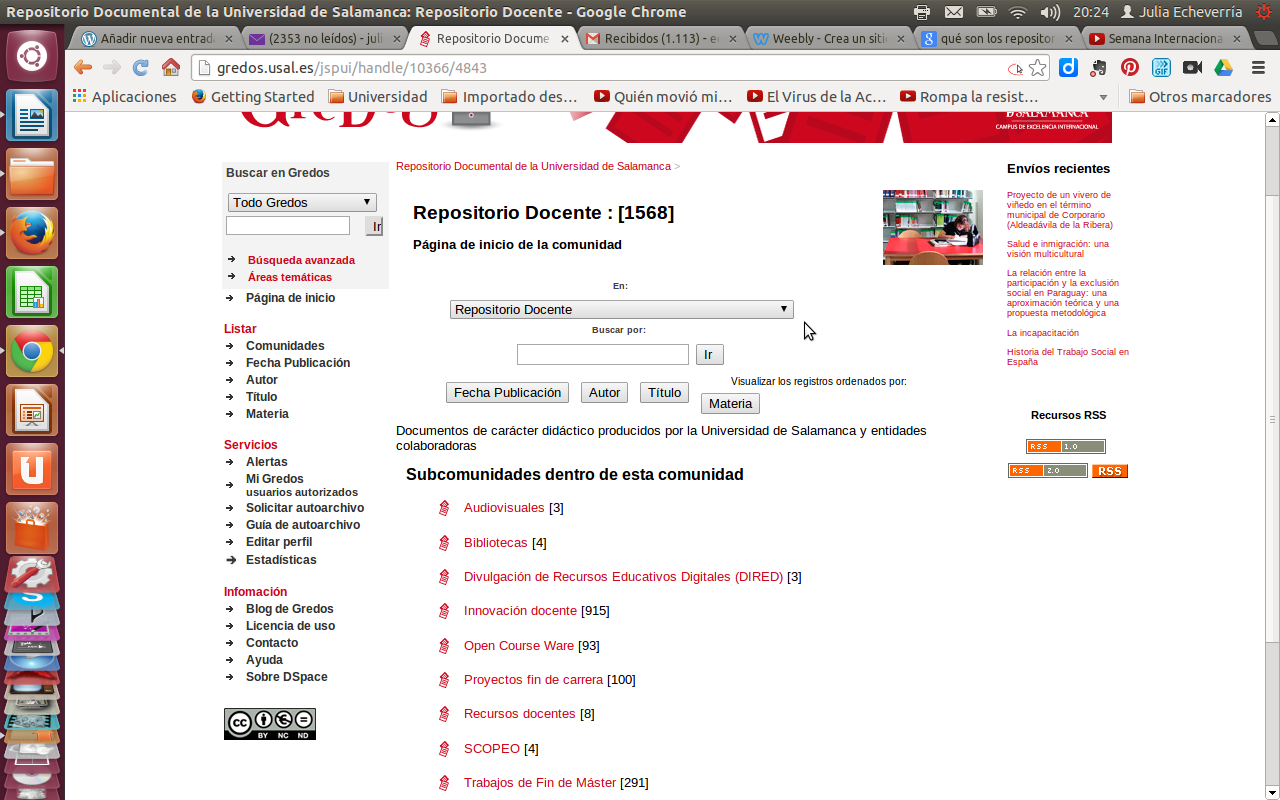Open the Creative Commons license badge
The height and width of the screenshot is (800, 1280).
270,723
